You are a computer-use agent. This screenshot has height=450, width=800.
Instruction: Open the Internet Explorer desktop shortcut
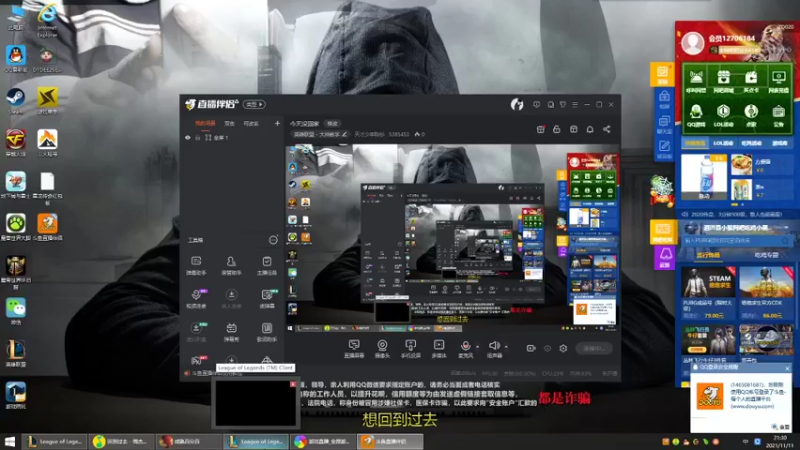[x=47, y=15]
